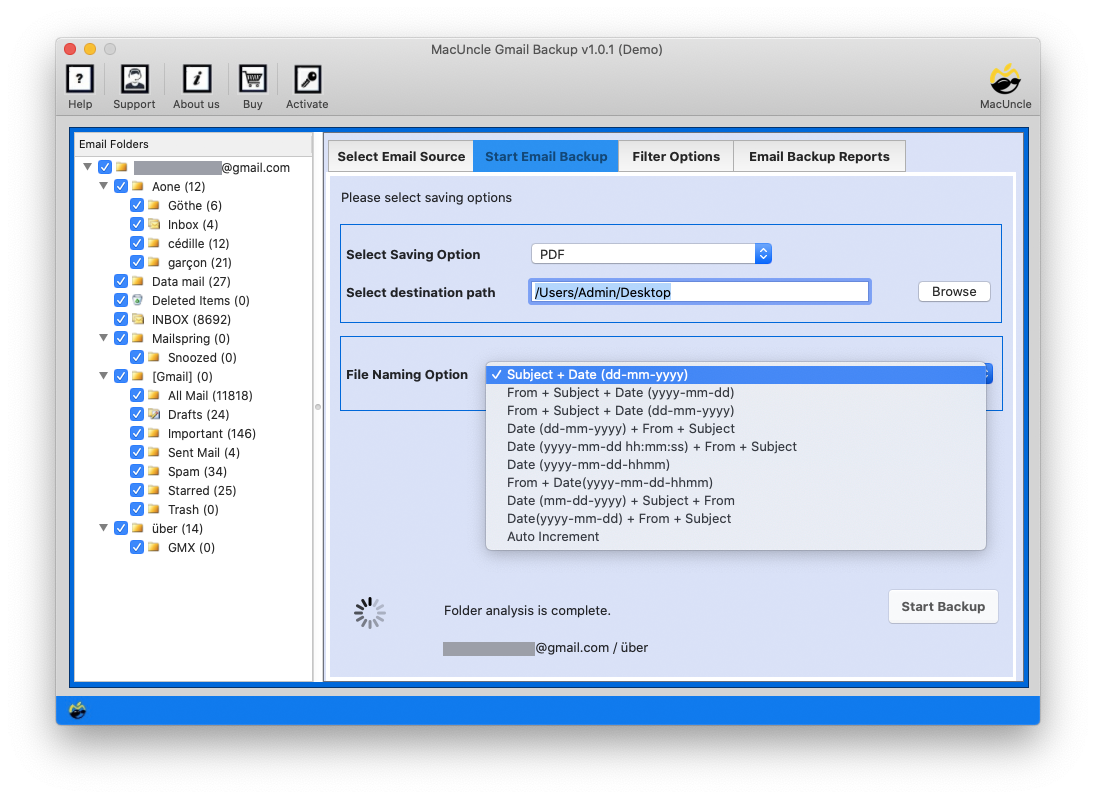Uncheck the Data mail (27) checkbox

click(121, 281)
